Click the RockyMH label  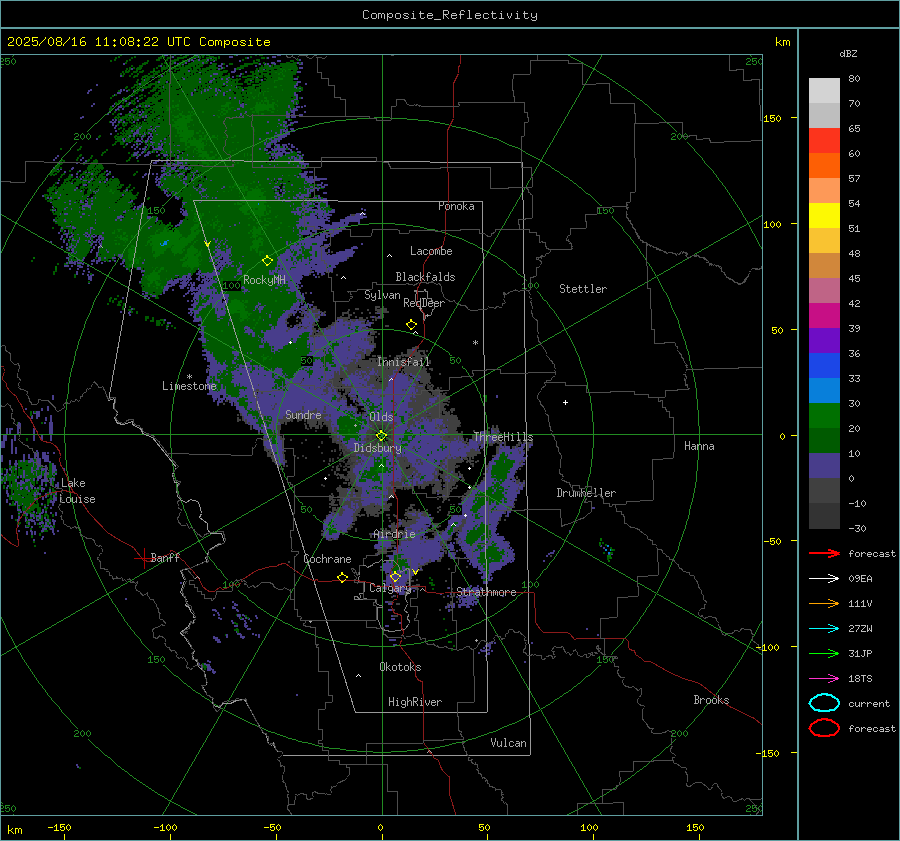(264, 280)
